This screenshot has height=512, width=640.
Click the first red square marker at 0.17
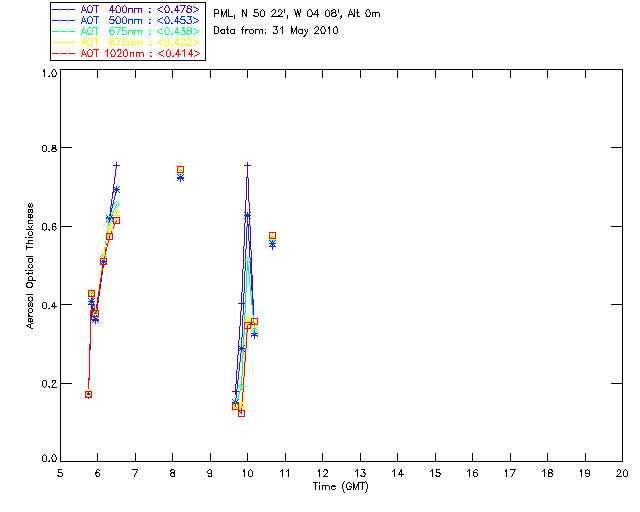[x=88, y=394]
